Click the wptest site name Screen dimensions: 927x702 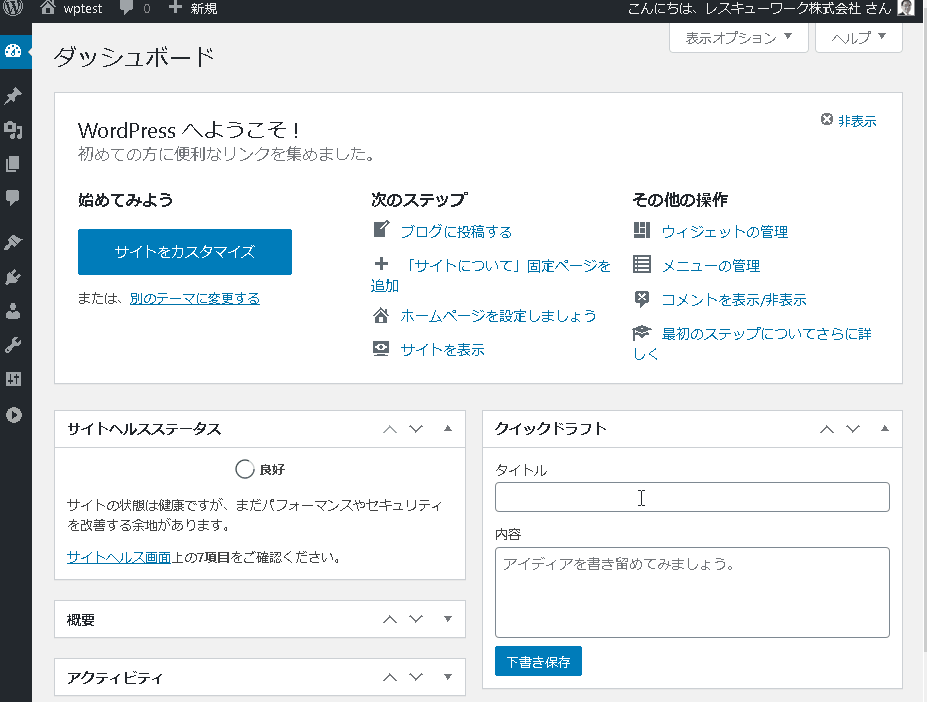pyautogui.click(x=83, y=8)
